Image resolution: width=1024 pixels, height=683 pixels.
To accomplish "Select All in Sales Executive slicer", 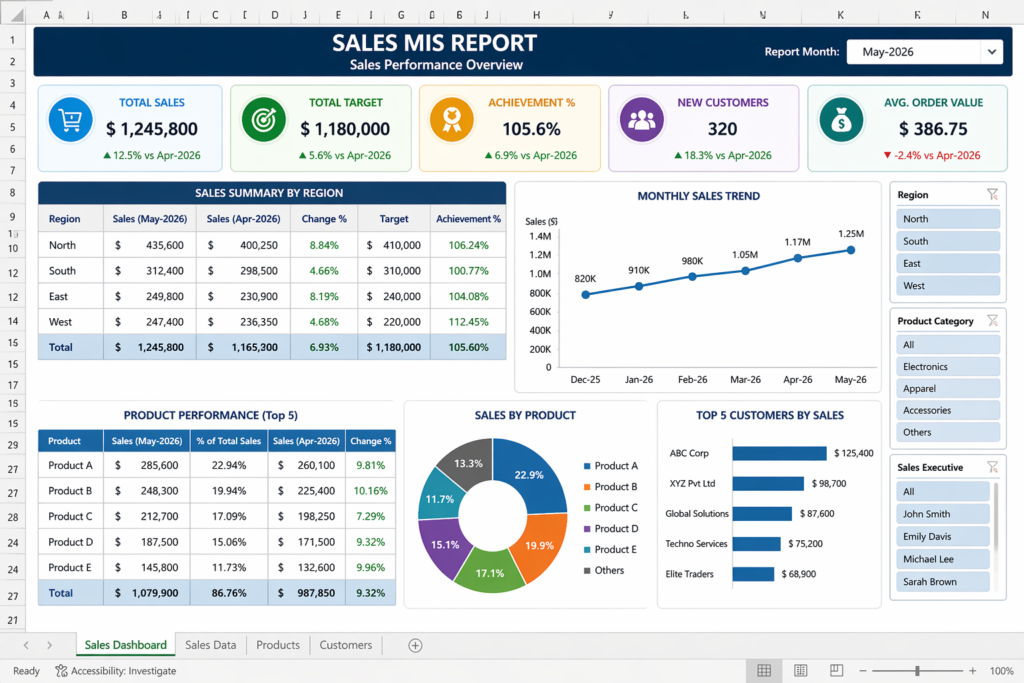I will pyautogui.click(x=943, y=491).
